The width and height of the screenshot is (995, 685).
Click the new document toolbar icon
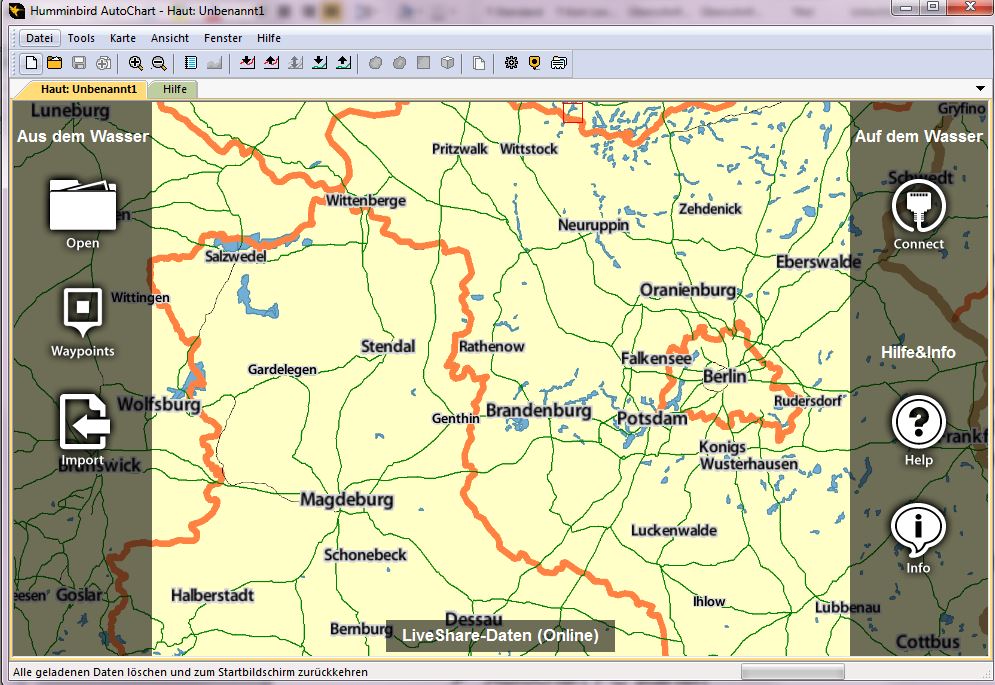pyautogui.click(x=32, y=63)
